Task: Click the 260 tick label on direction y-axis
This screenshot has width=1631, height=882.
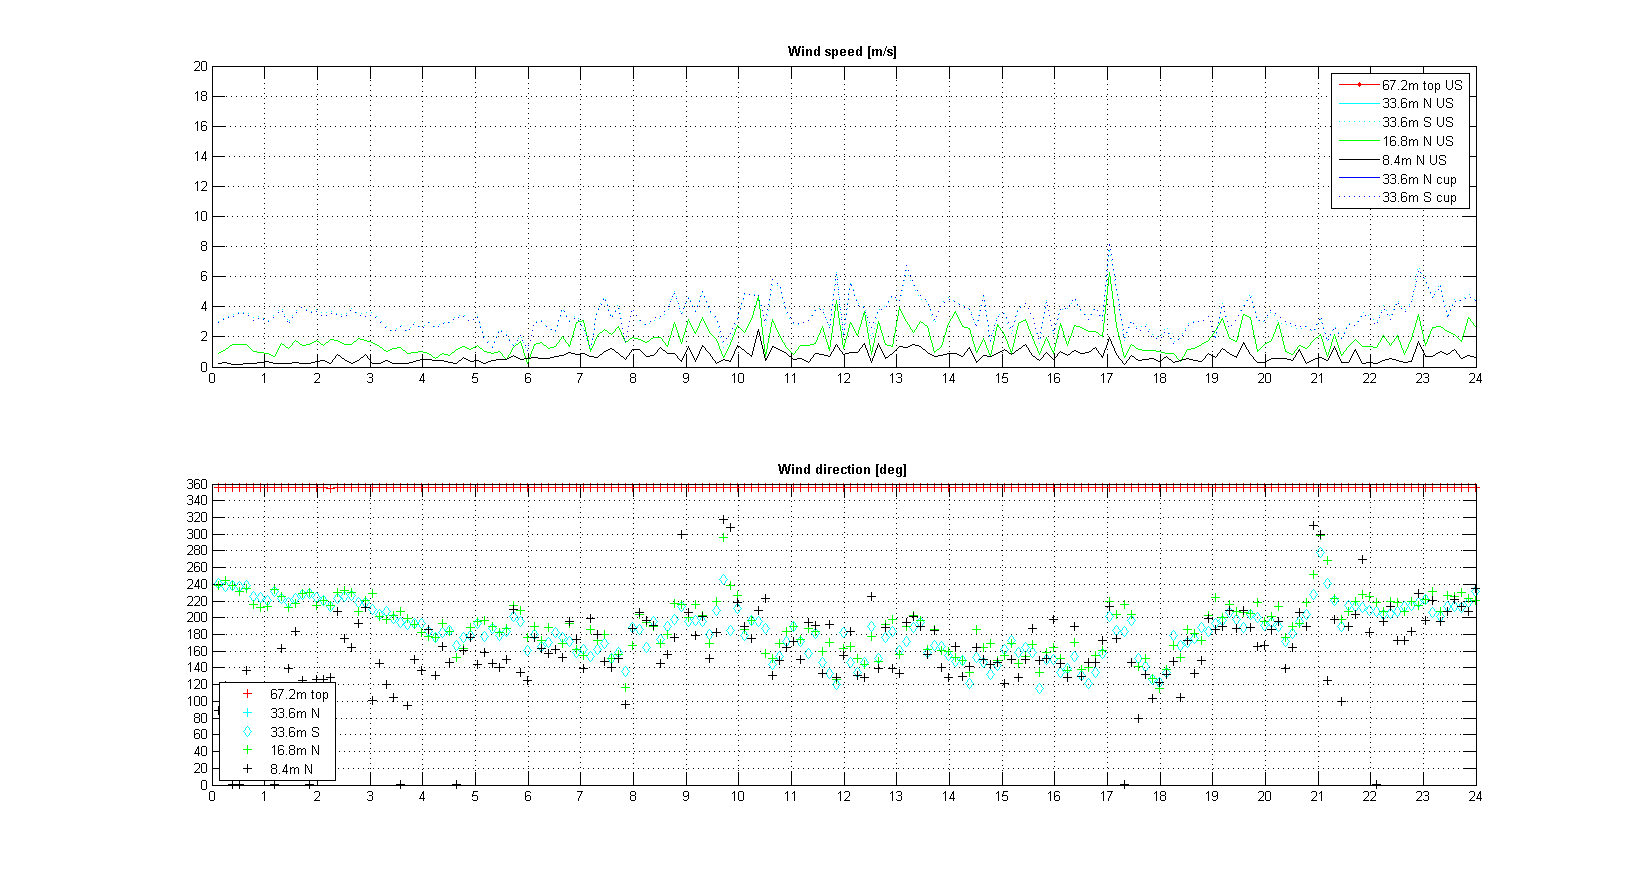Action: click(x=198, y=568)
